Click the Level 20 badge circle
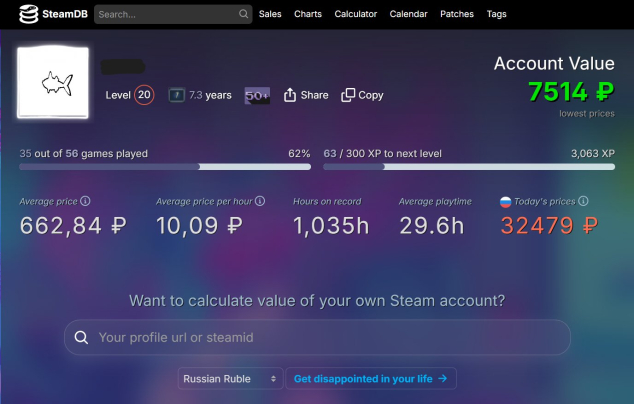The width and height of the screenshot is (634, 404). 144,95
